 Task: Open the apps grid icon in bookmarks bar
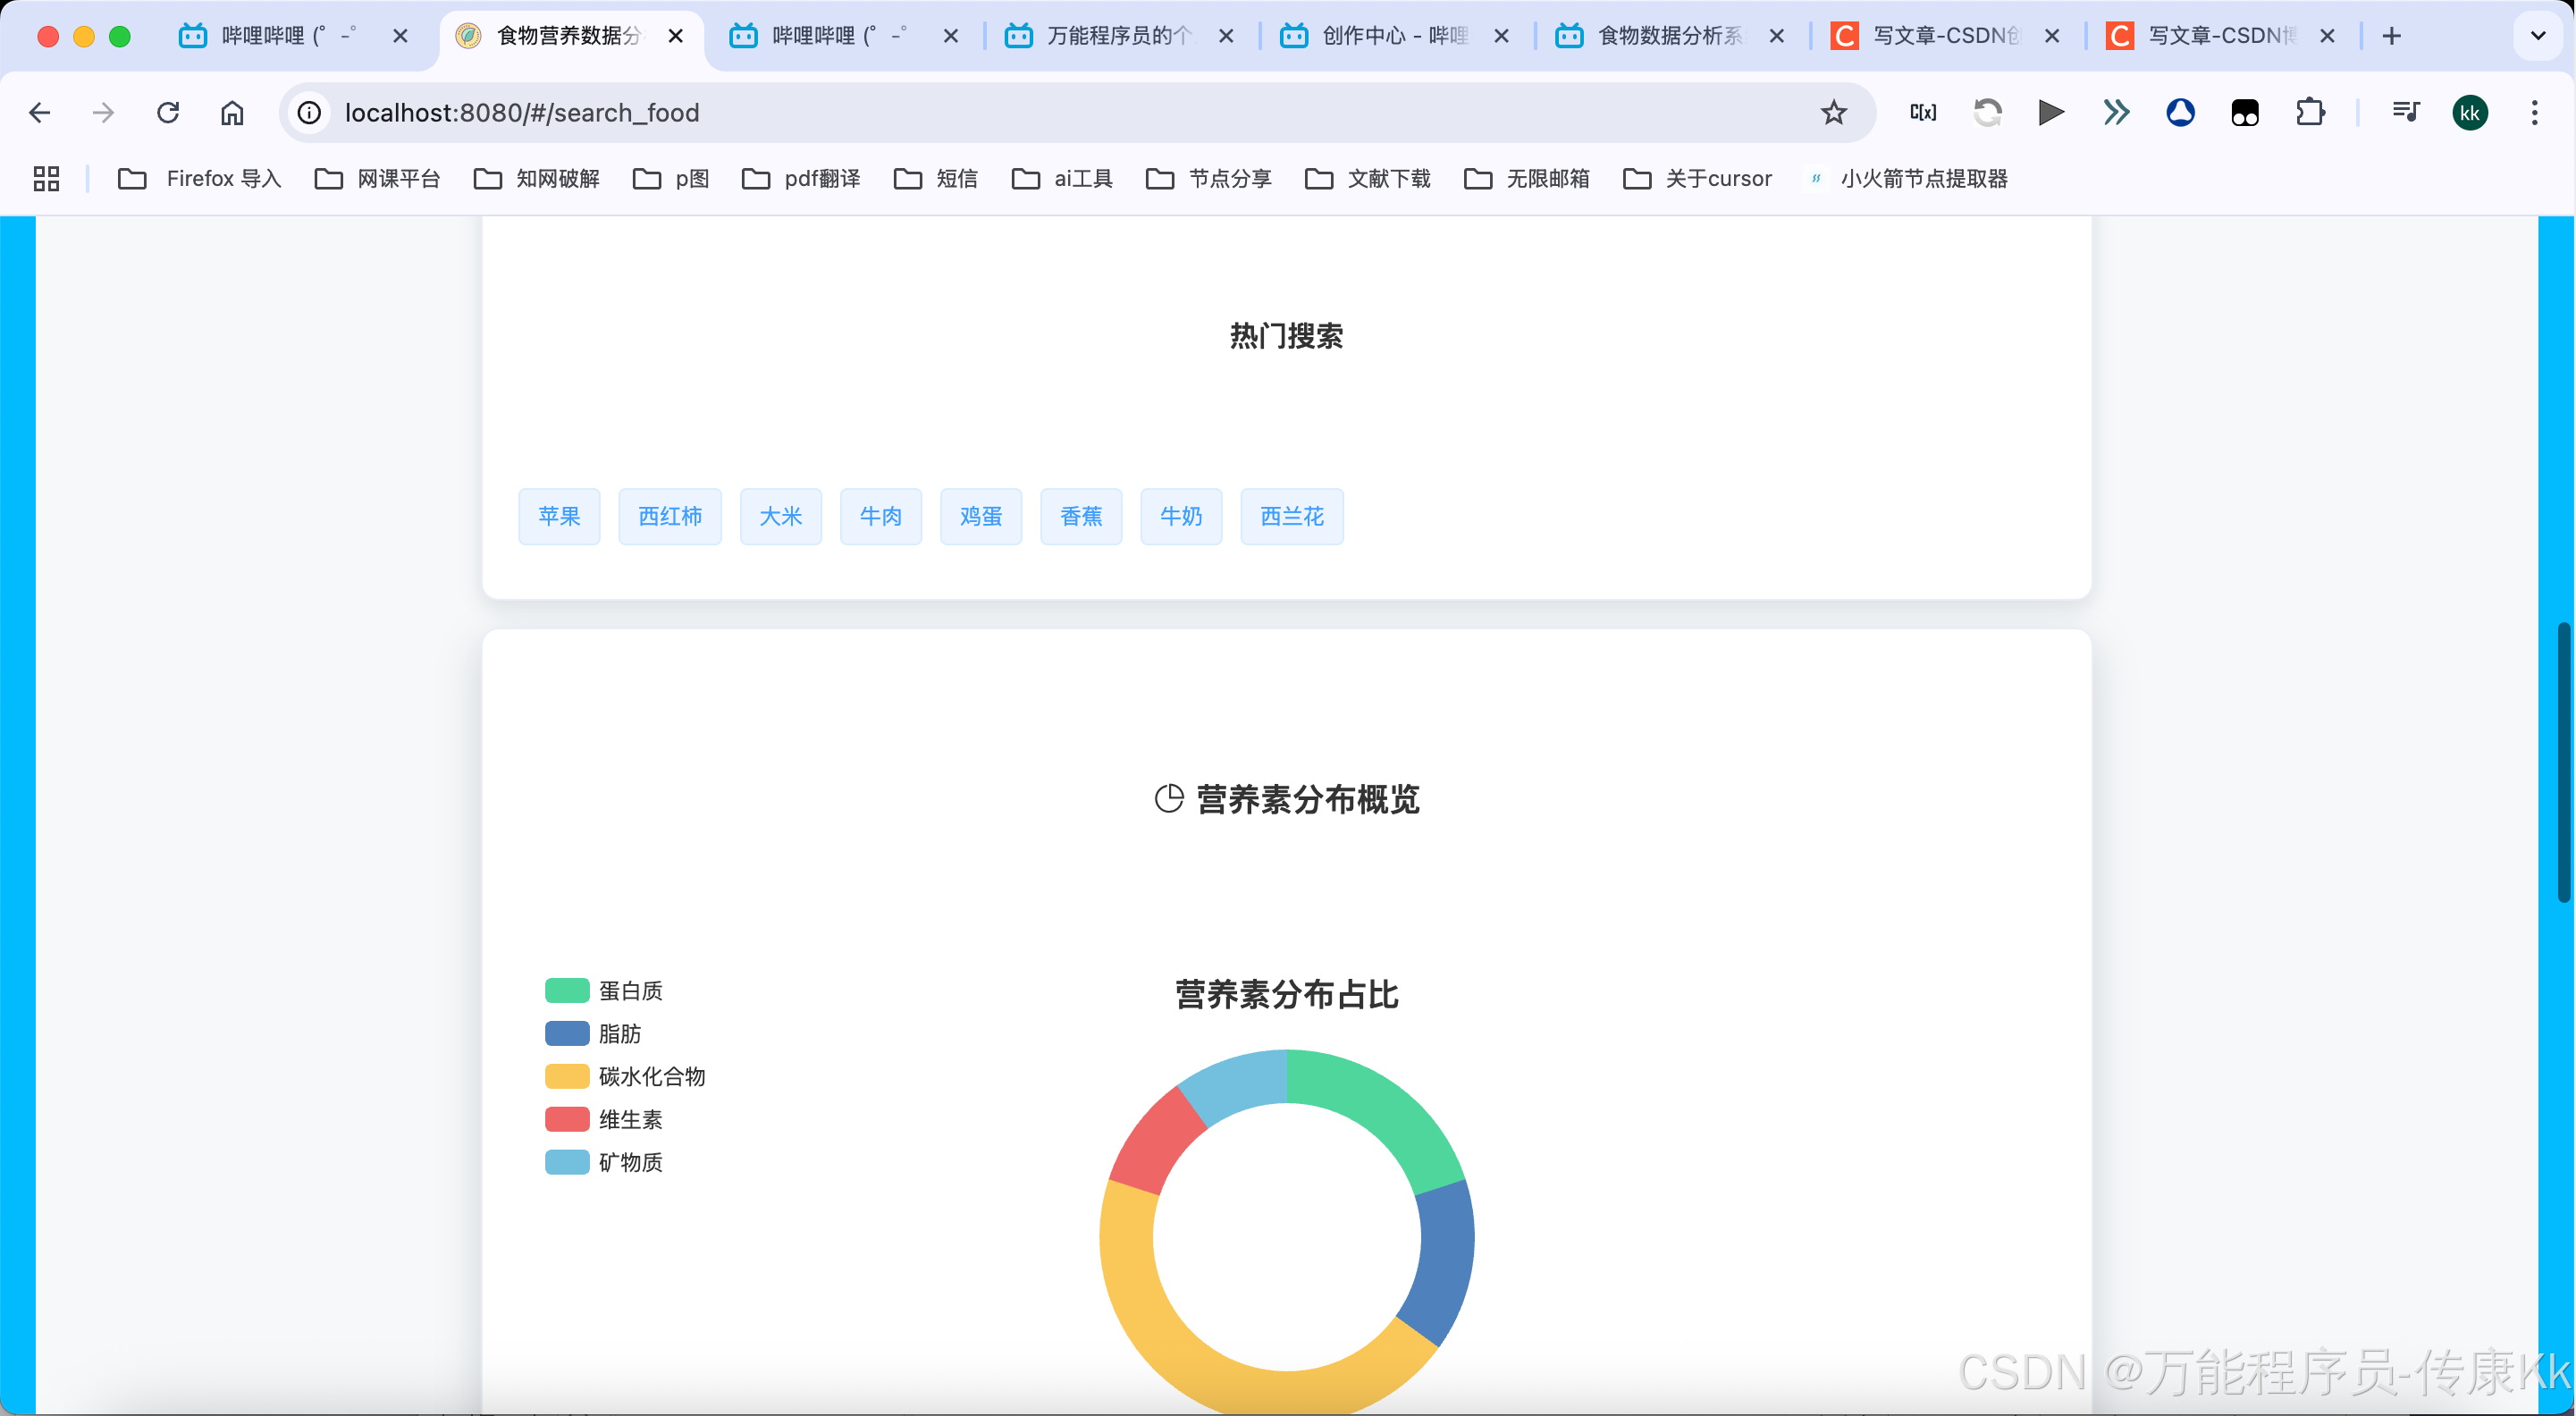(x=46, y=178)
